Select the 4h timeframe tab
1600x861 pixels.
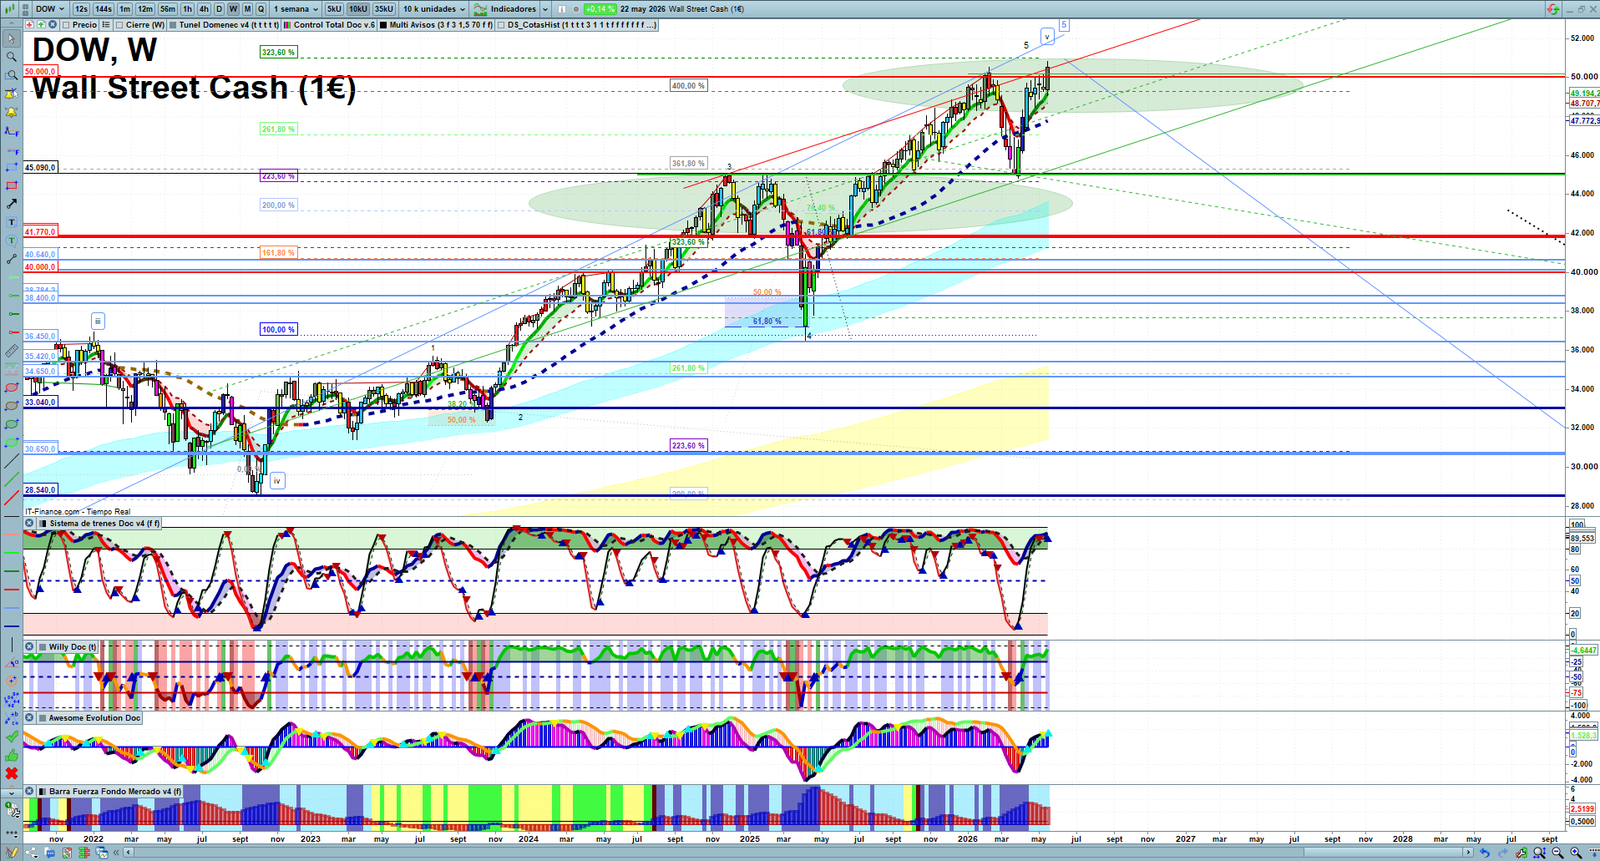click(204, 9)
